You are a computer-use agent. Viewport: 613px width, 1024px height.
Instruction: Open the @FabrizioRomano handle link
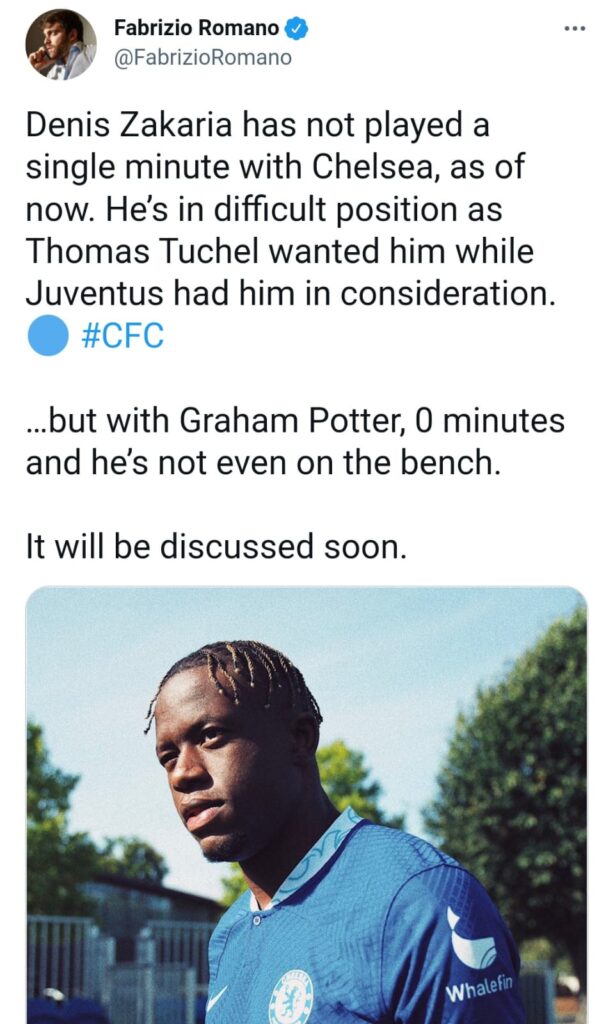pos(203,58)
